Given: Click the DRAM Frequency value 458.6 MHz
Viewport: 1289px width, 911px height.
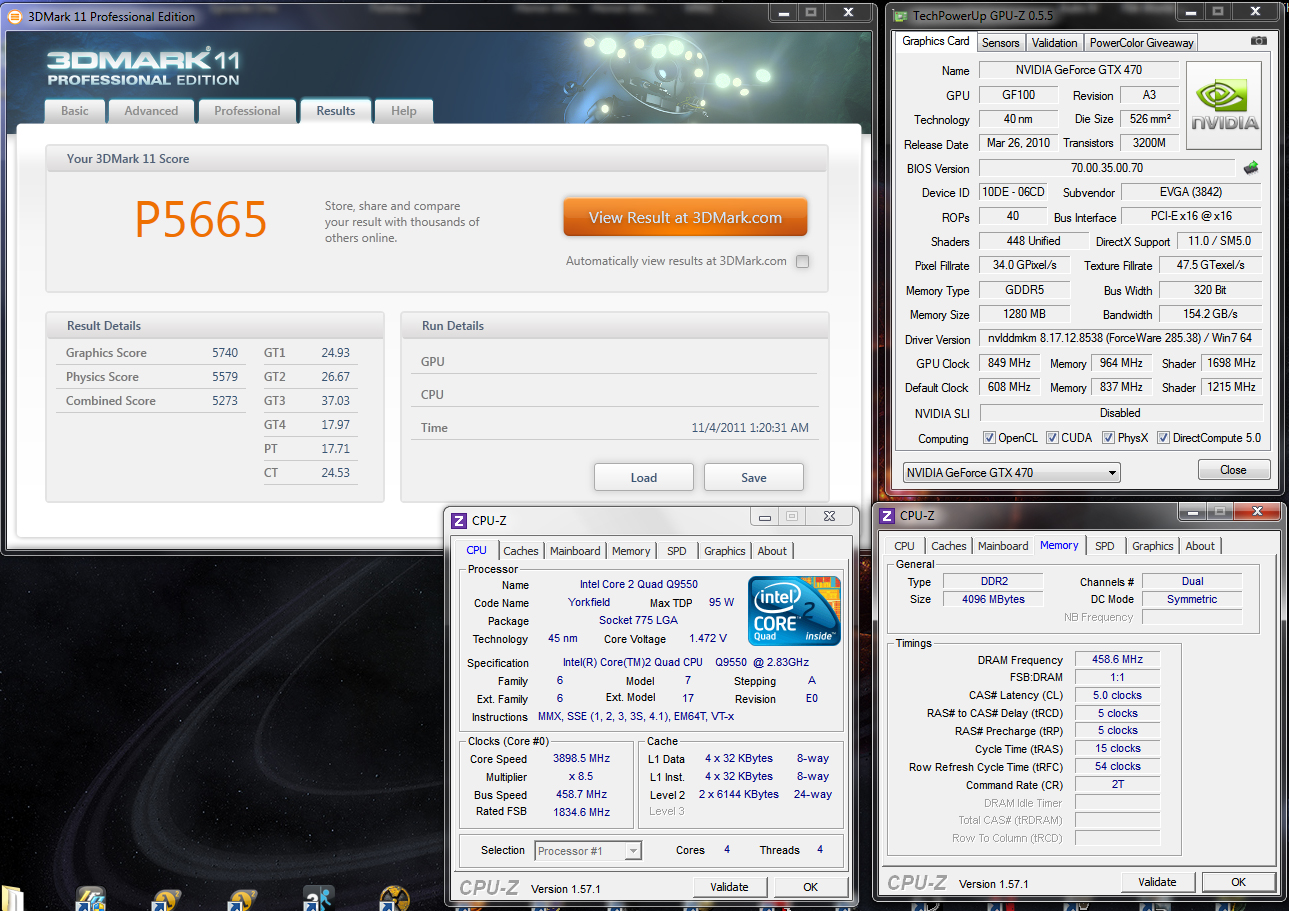Looking at the screenshot, I should tap(1117, 660).
